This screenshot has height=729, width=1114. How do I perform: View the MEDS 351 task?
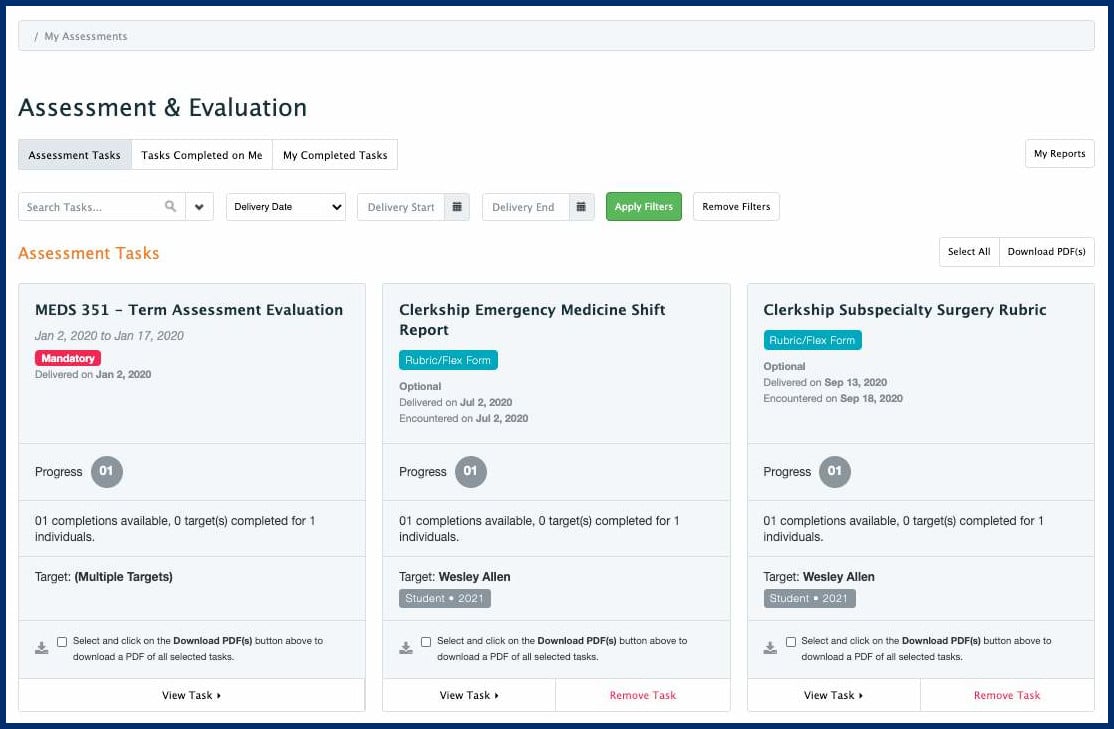[191, 695]
